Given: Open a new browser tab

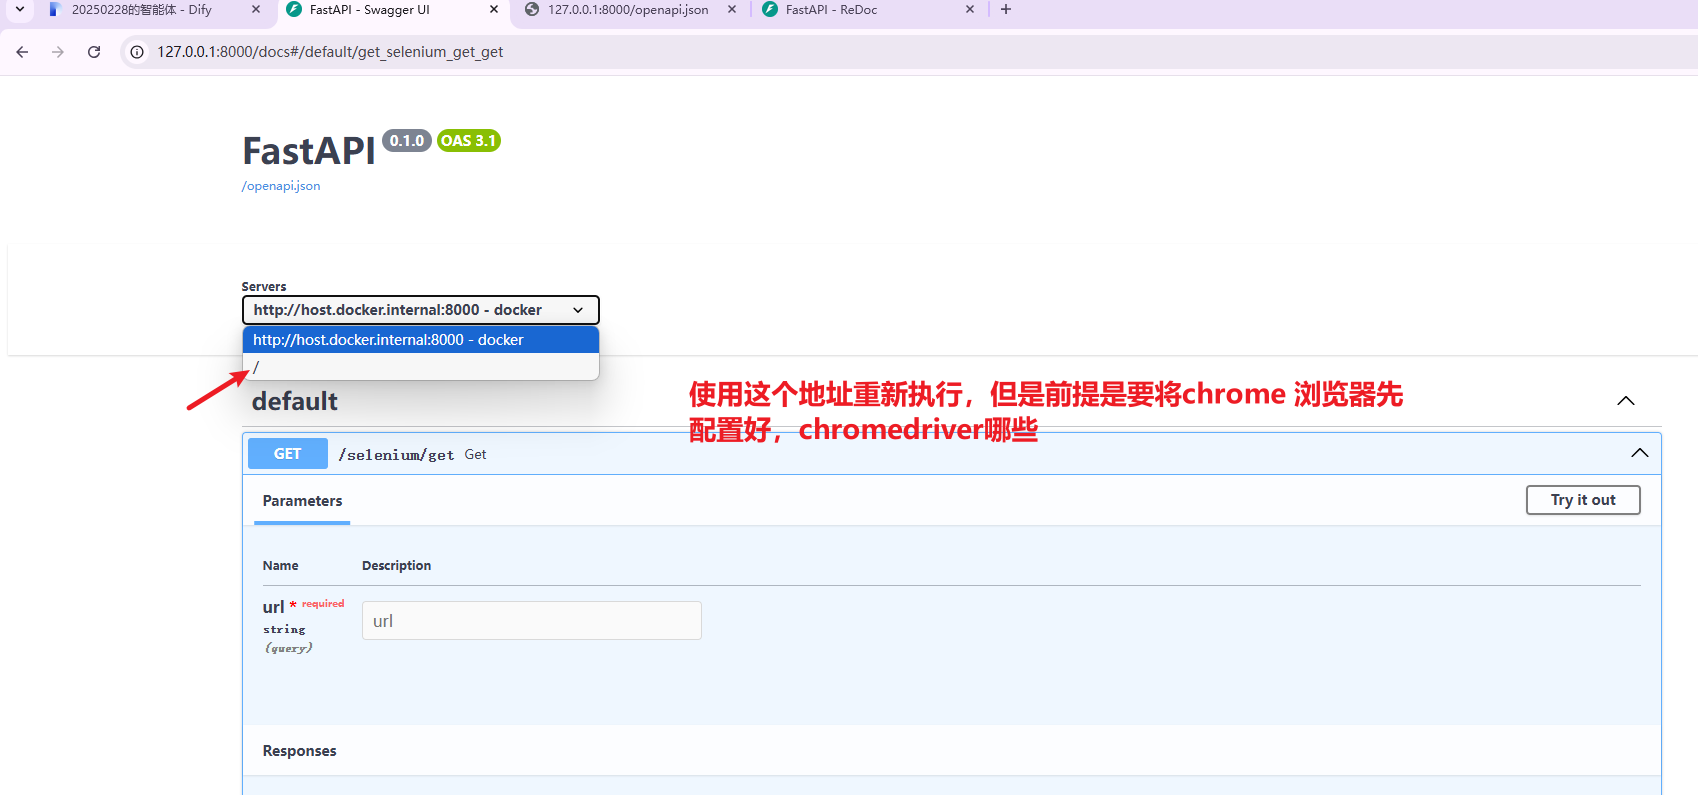Looking at the screenshot, I should click(x=1006, y=9).
